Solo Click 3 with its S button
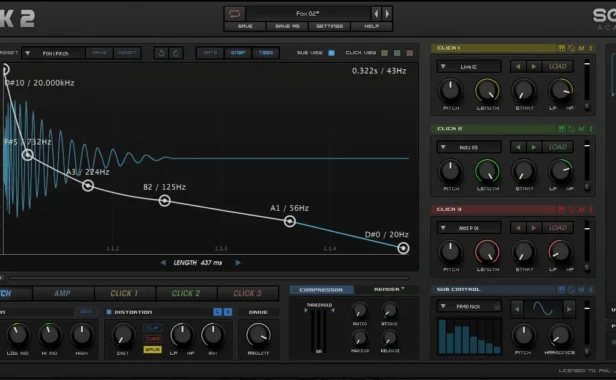Screen dimensions: 616x380 point(590,209)
